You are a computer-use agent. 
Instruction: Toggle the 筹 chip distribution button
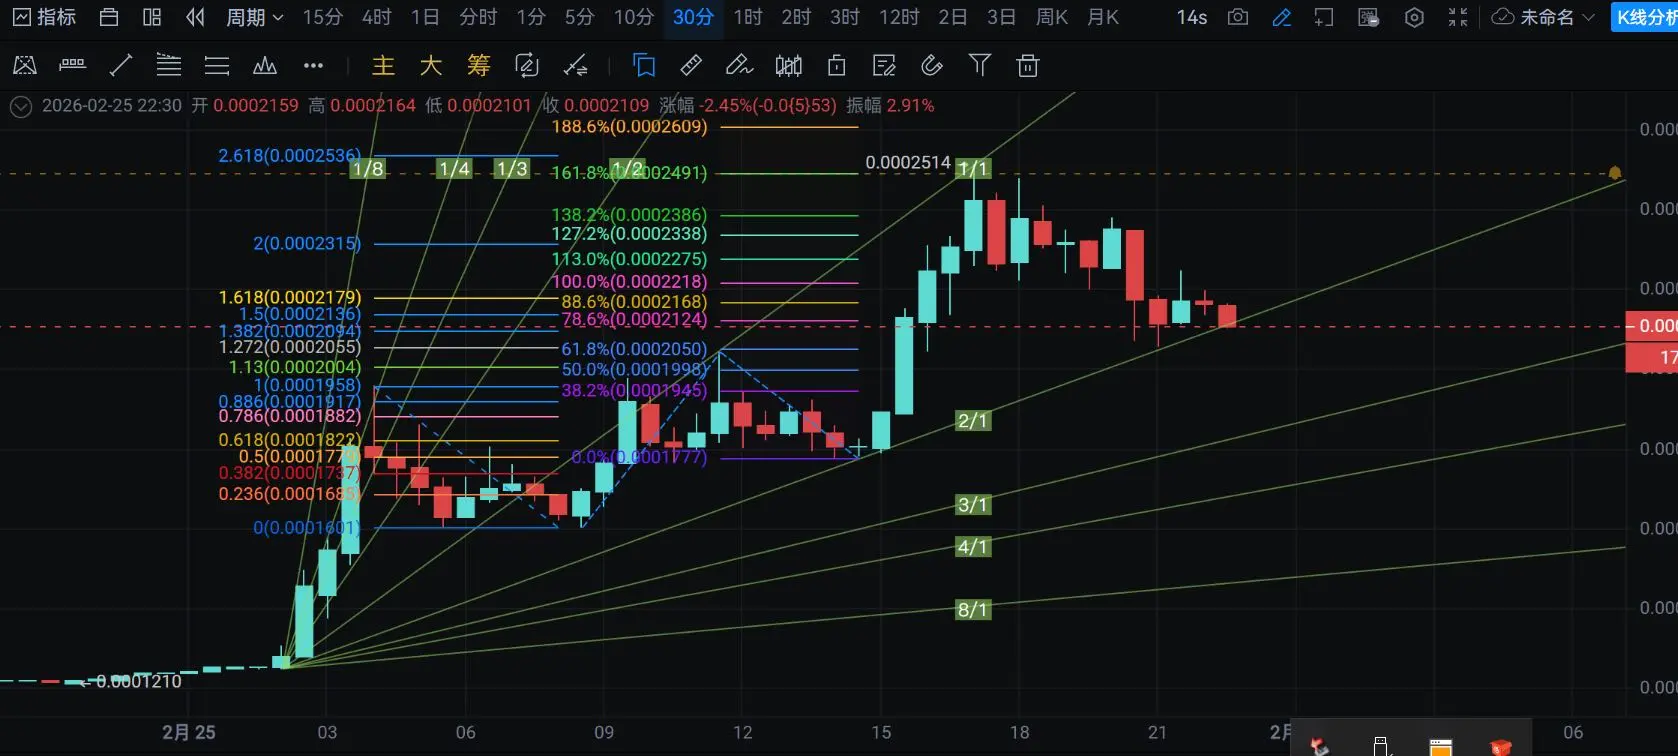(x=479, y=66)
